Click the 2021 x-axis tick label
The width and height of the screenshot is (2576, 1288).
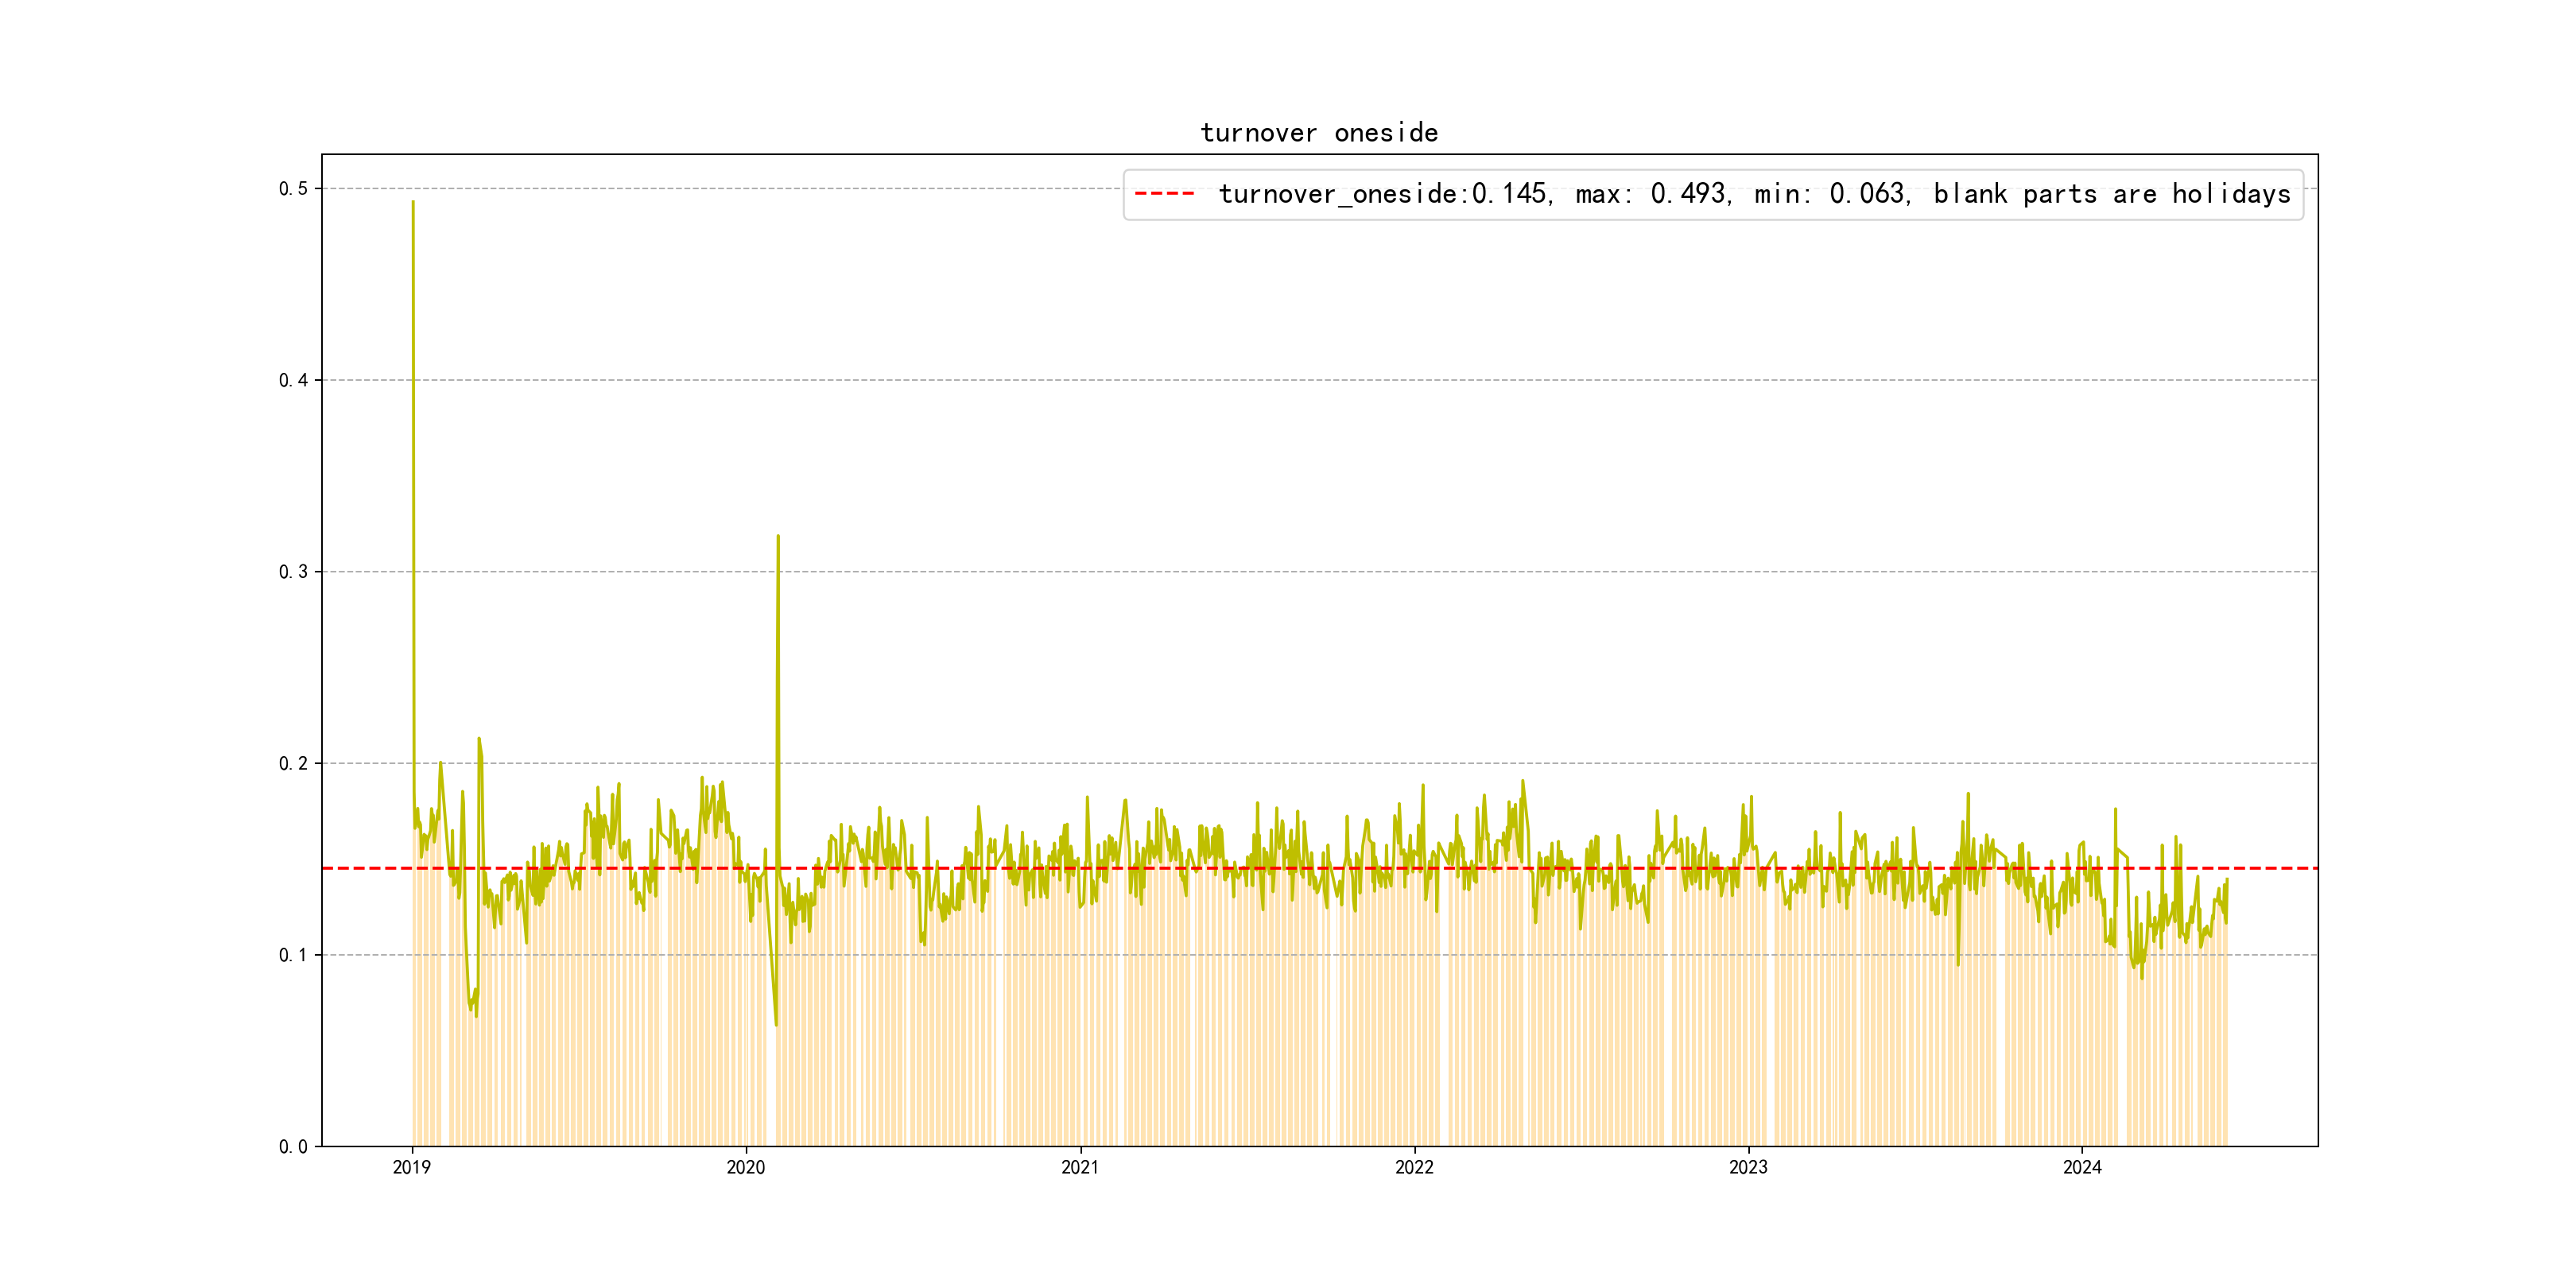click(1080, 1167)
